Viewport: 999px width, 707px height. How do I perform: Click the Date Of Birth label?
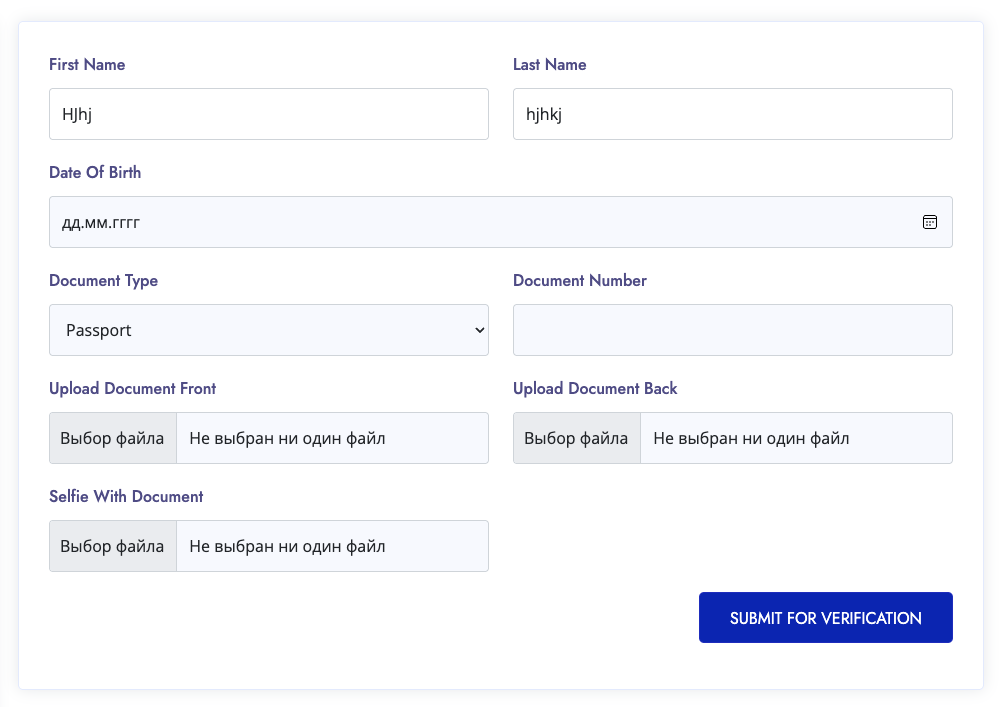coord(95,173)
